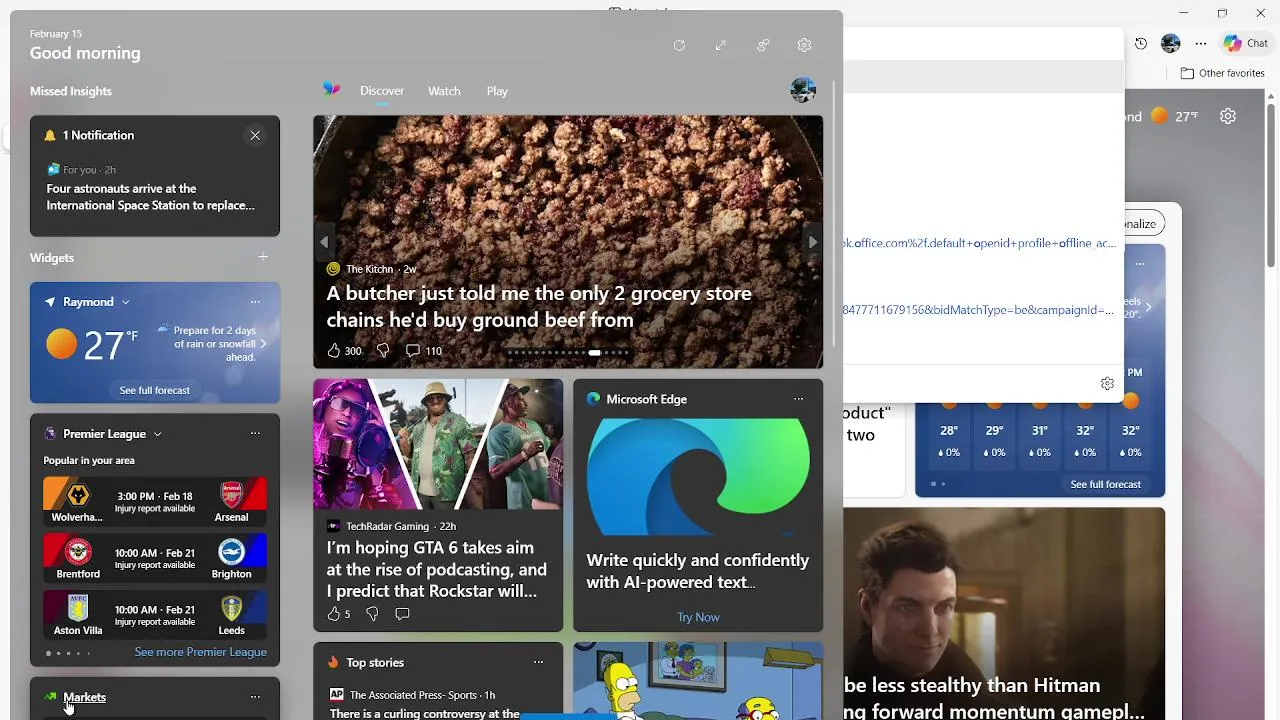Open Aston Villa vs Leeds match
This screenshot has width=1280, height=720.
coord(155,614)
